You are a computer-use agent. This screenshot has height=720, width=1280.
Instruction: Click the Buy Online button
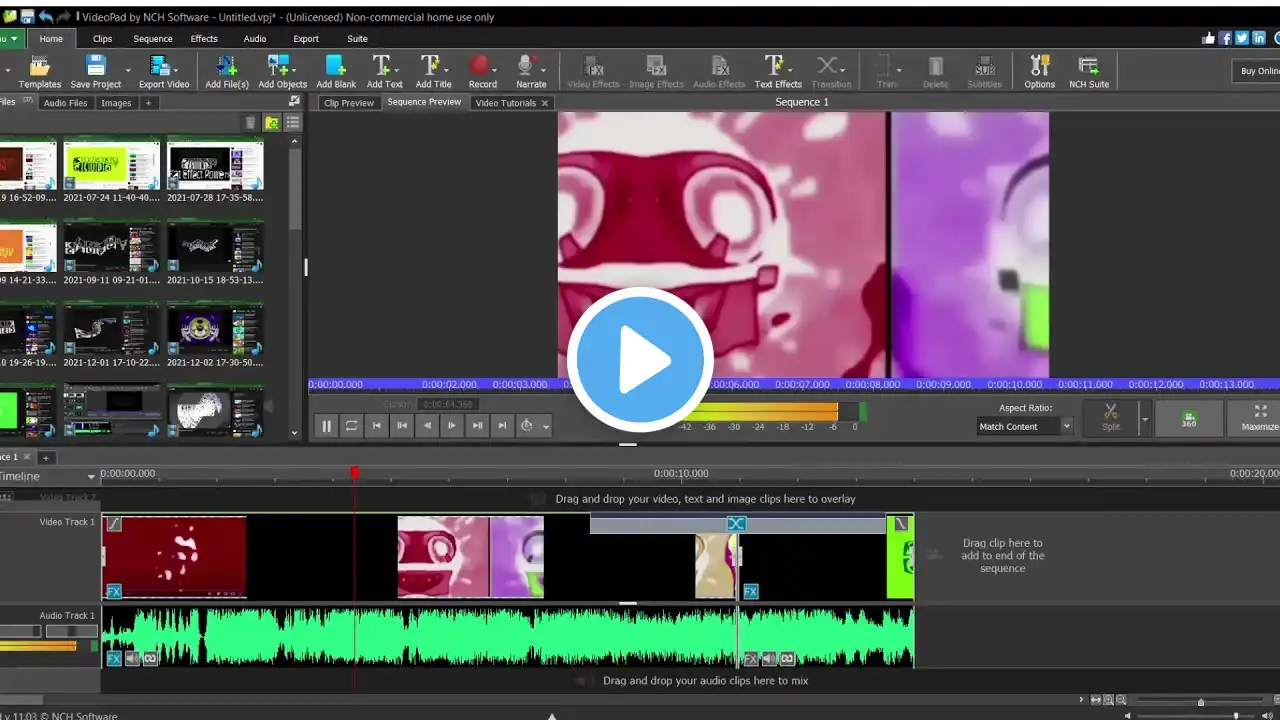click(1258, 71)
